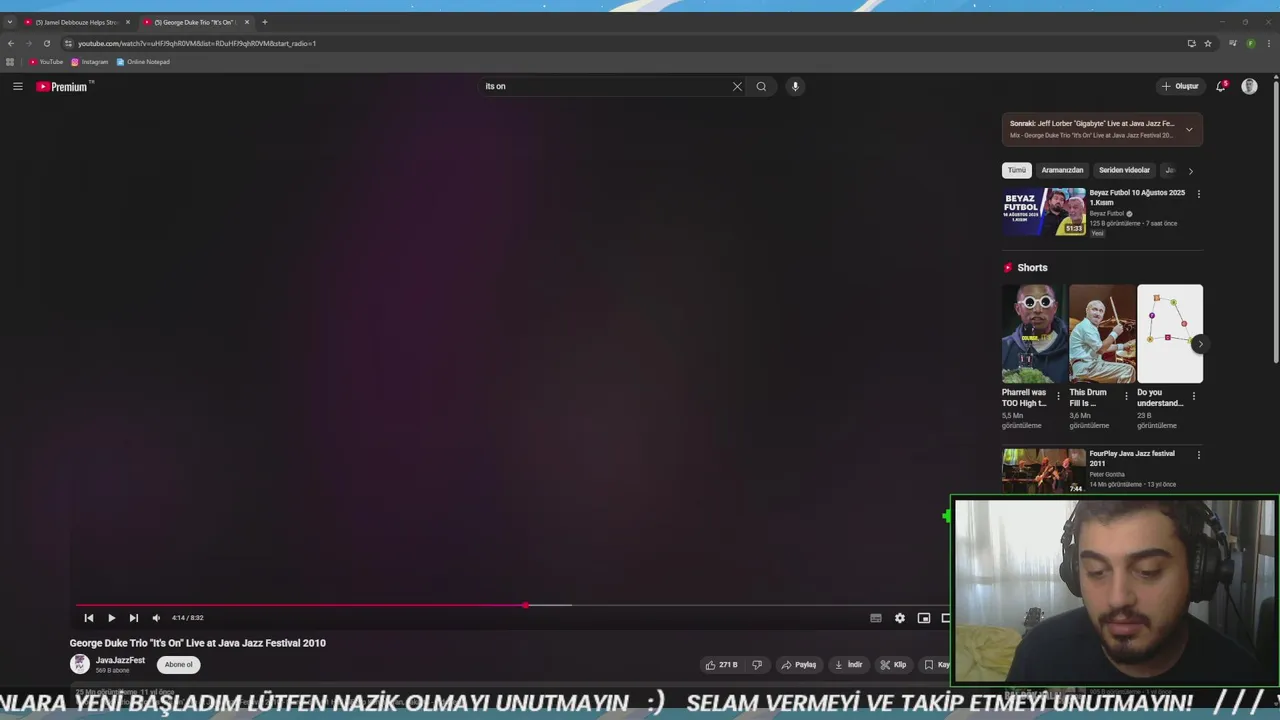Image resolution: width=1280 pixels, height=720 pixels.
Task: Show more filter chips arrow
Action: click(1190, 171)
